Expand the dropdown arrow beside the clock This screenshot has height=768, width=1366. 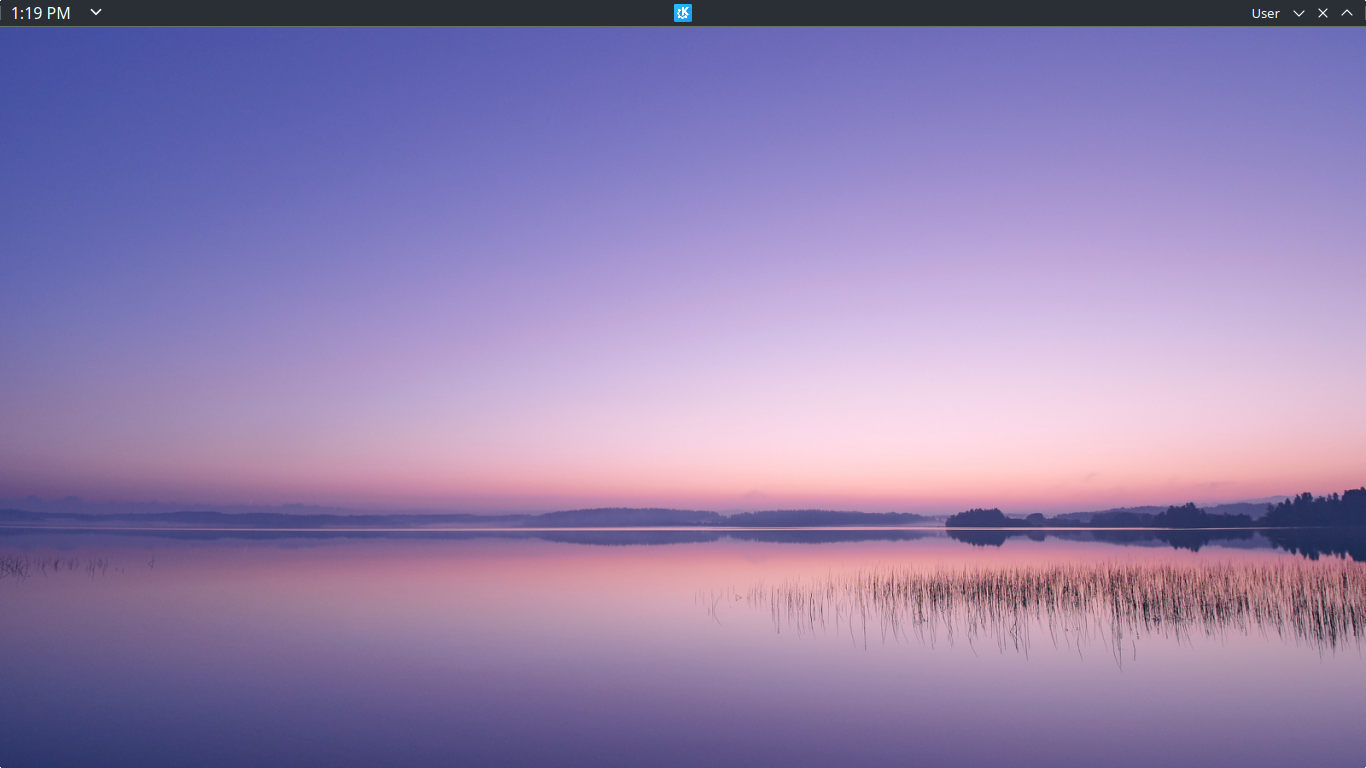[96, 12]
